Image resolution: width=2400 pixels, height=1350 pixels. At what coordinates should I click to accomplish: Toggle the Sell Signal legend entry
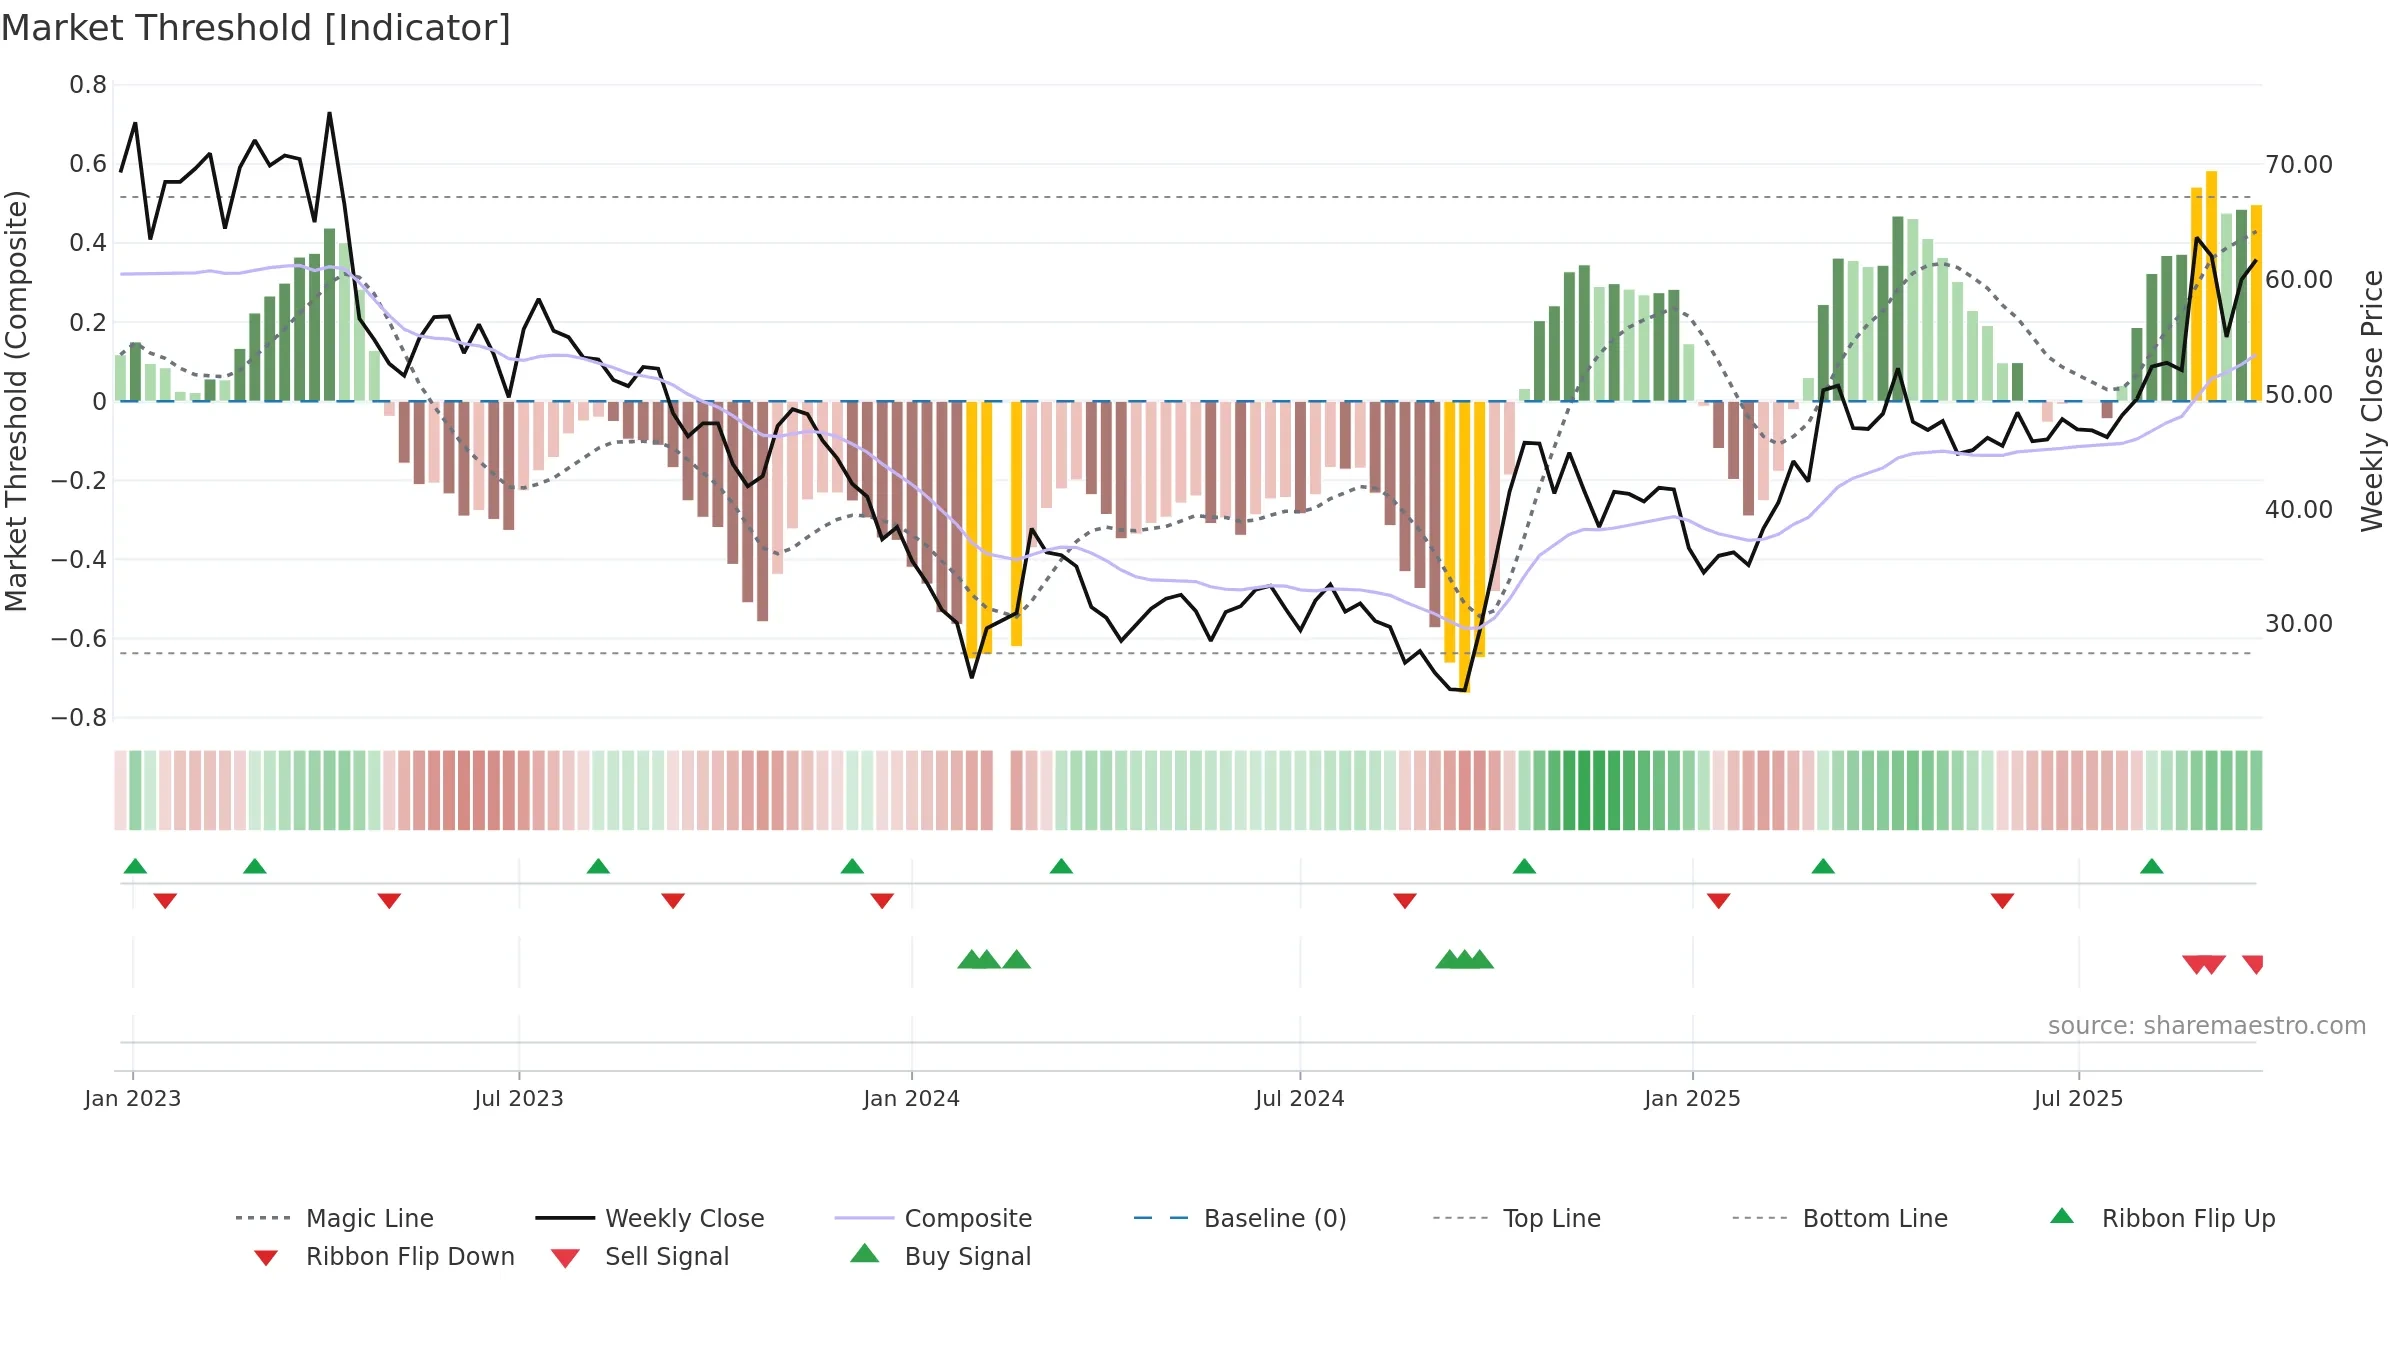click(x=640, y=1256)
